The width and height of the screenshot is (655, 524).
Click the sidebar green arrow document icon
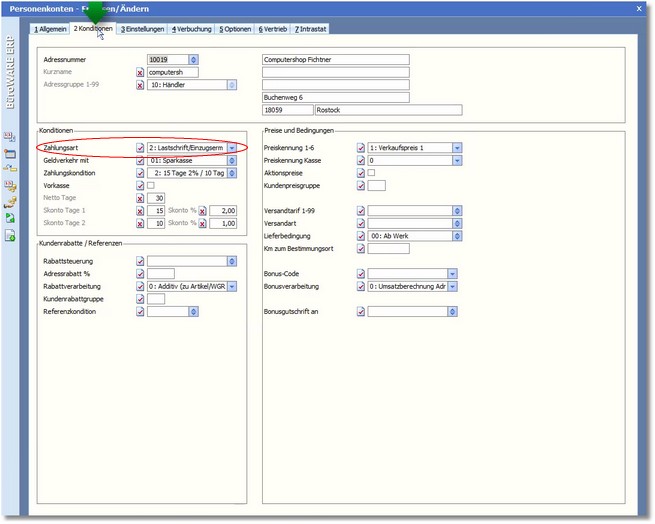coord(10,217)
